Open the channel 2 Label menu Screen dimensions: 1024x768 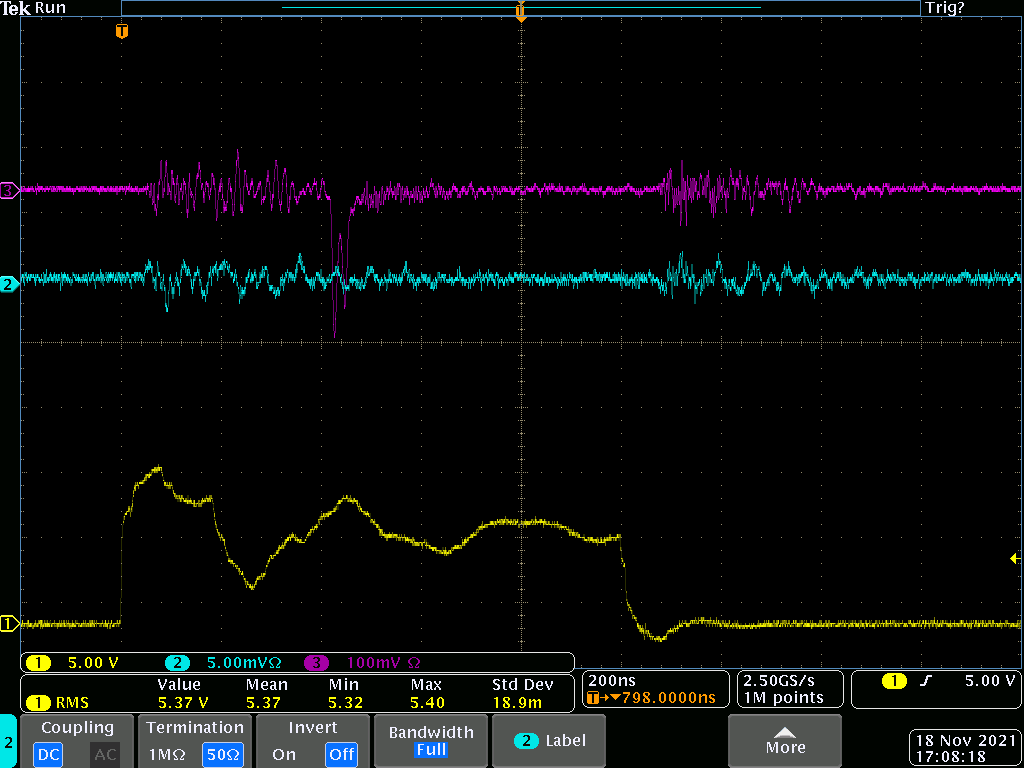coord(550,741)
